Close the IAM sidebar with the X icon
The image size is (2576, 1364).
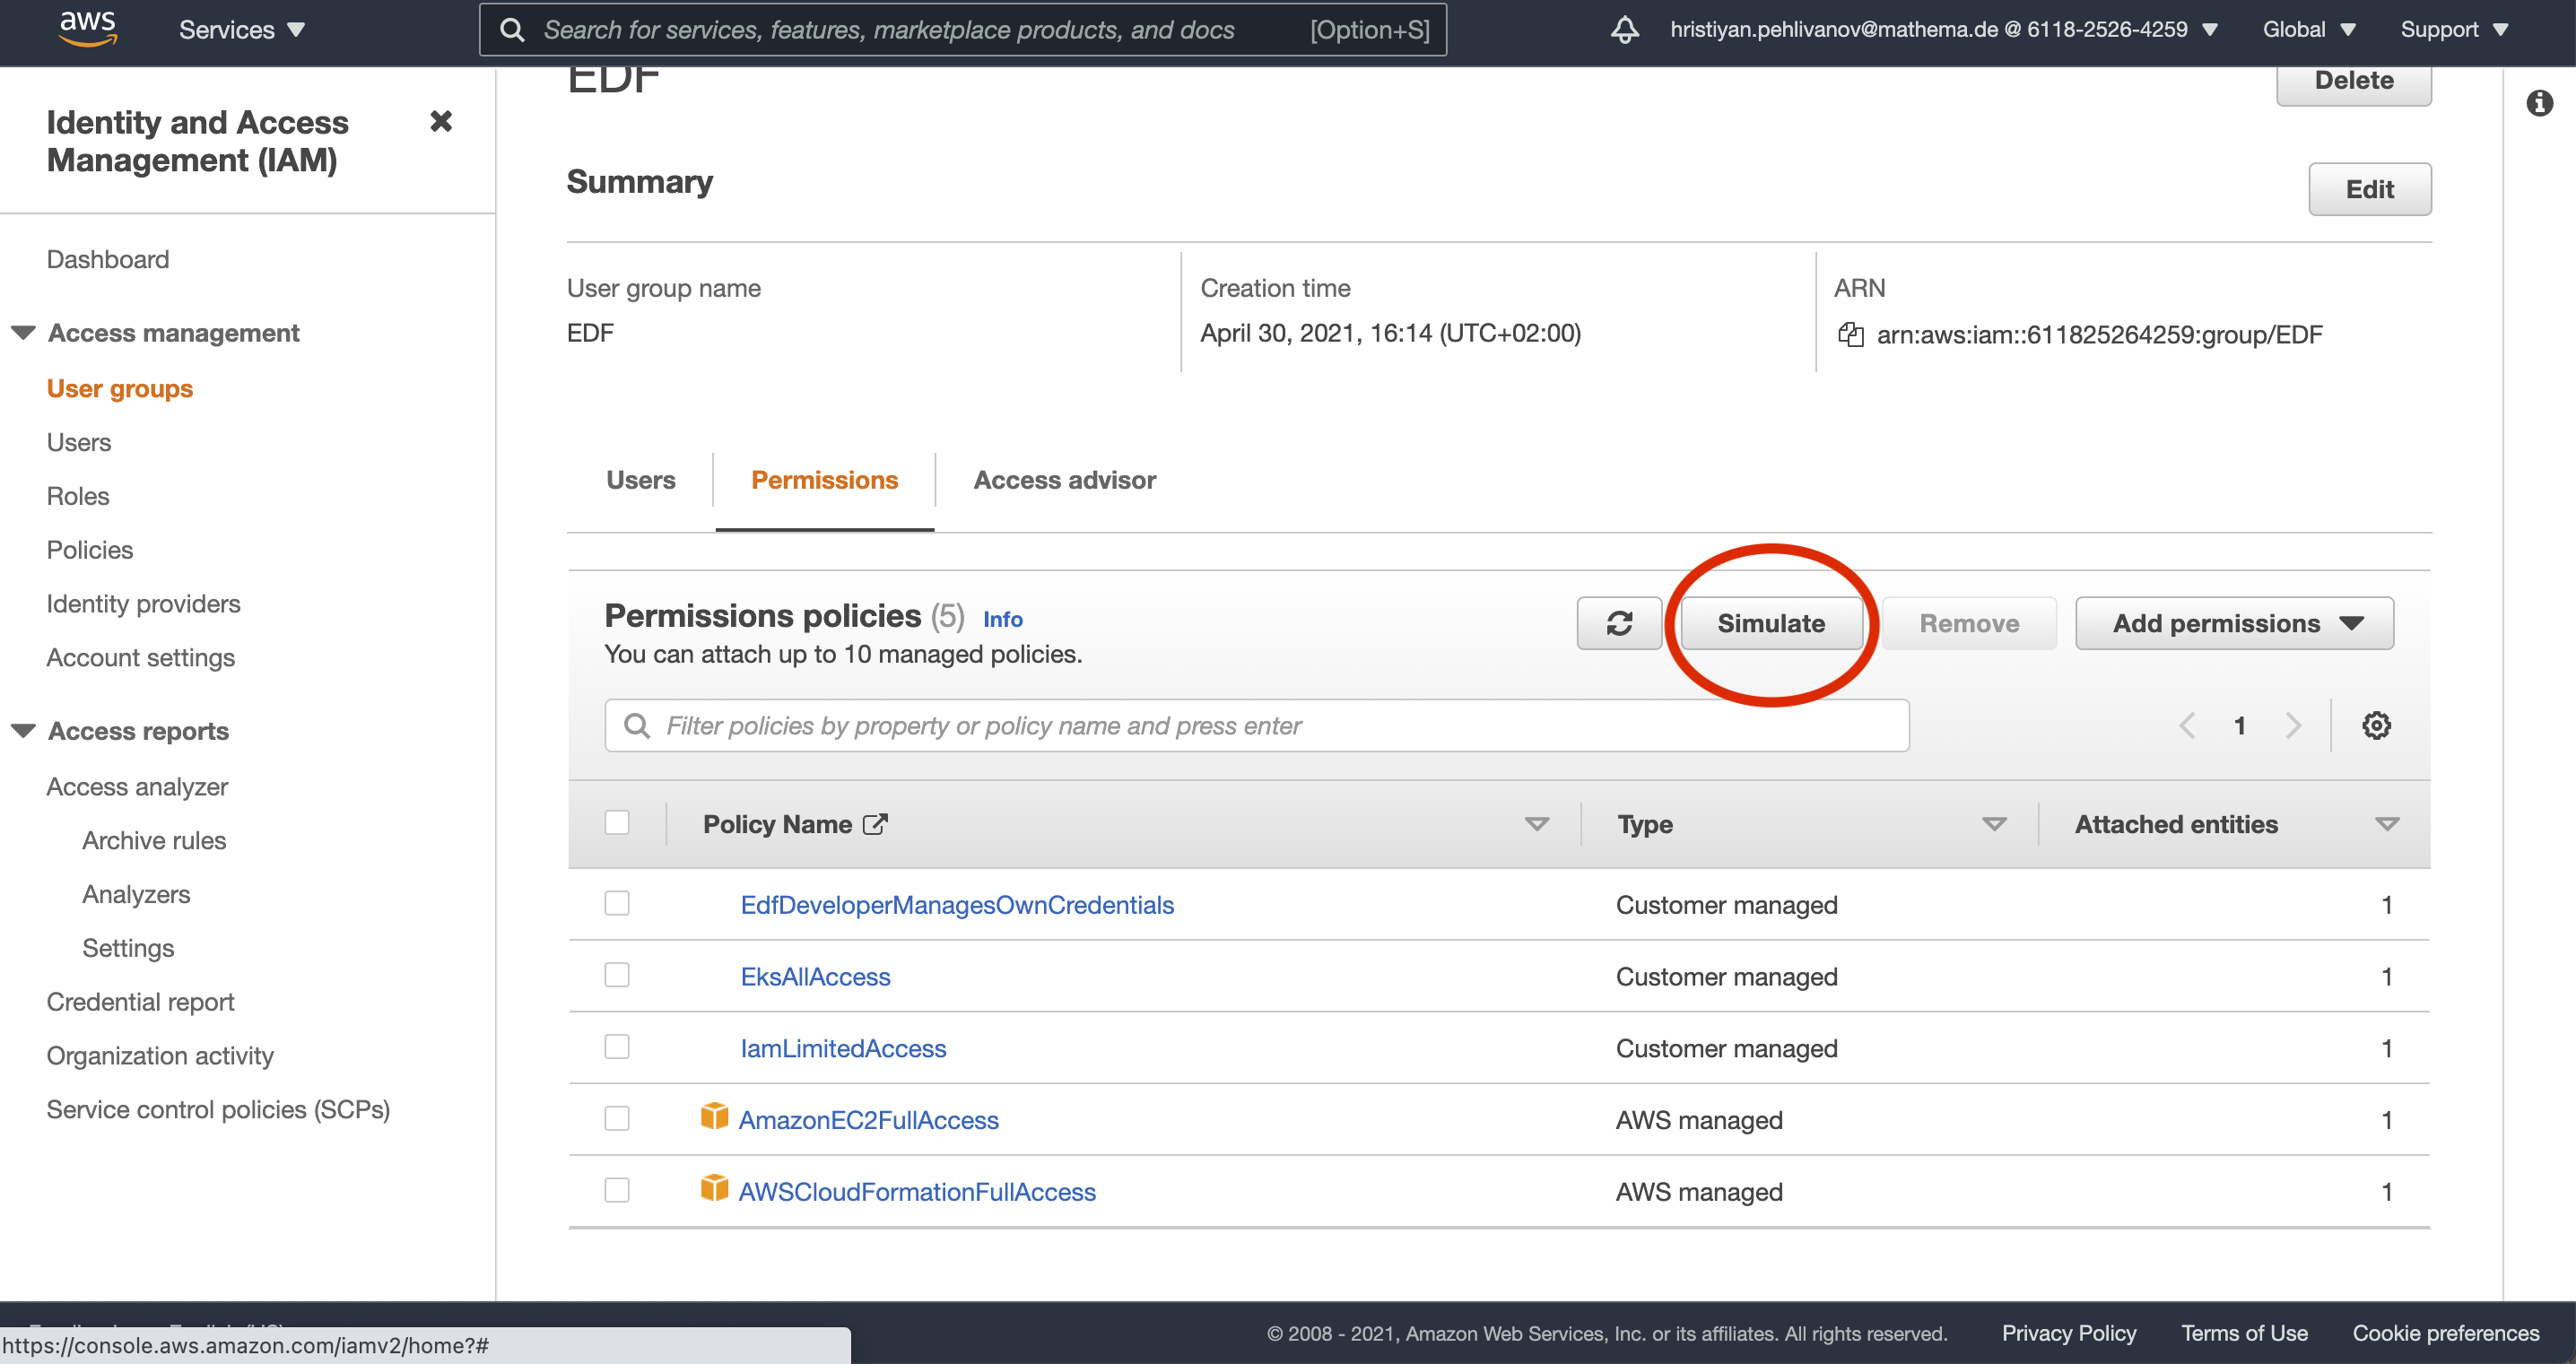[441, 121]
